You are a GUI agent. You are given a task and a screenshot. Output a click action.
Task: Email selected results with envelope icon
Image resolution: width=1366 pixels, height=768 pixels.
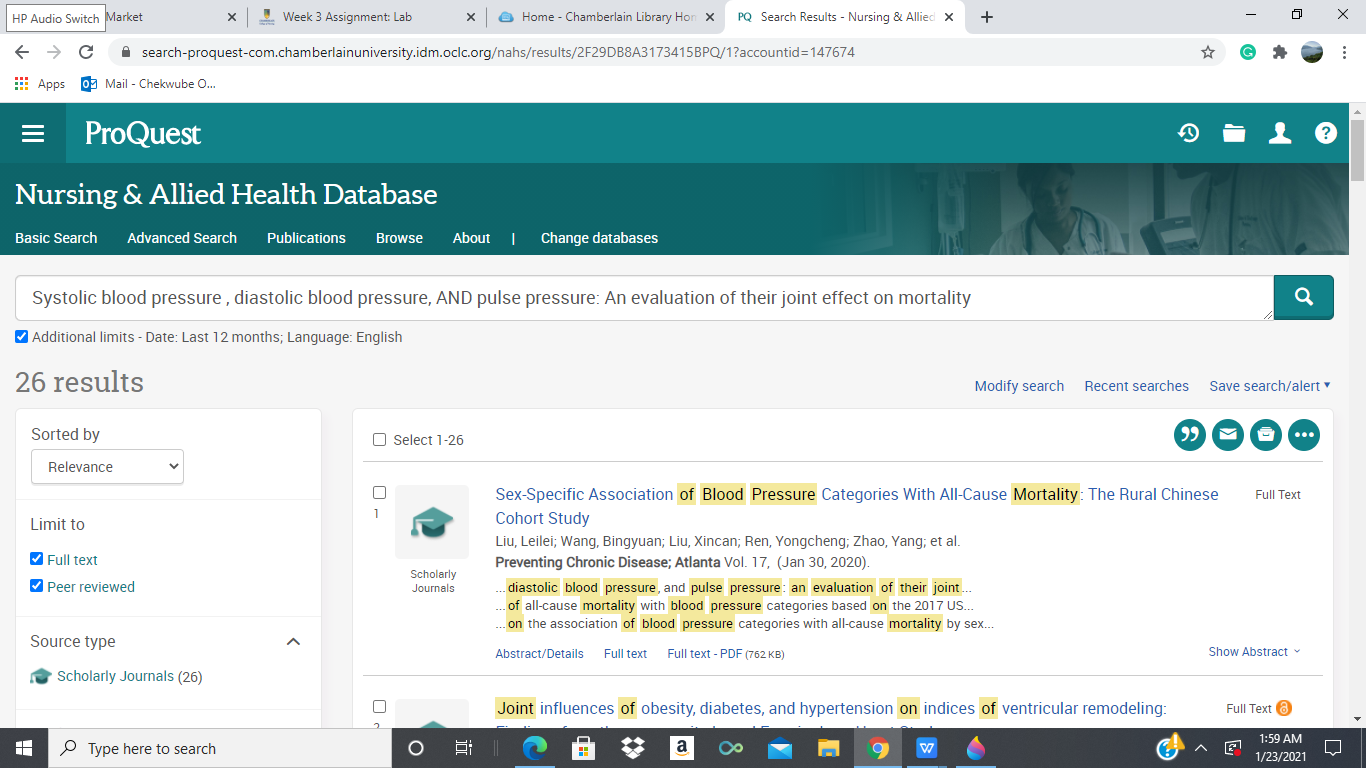click(x=1228, y=435)
